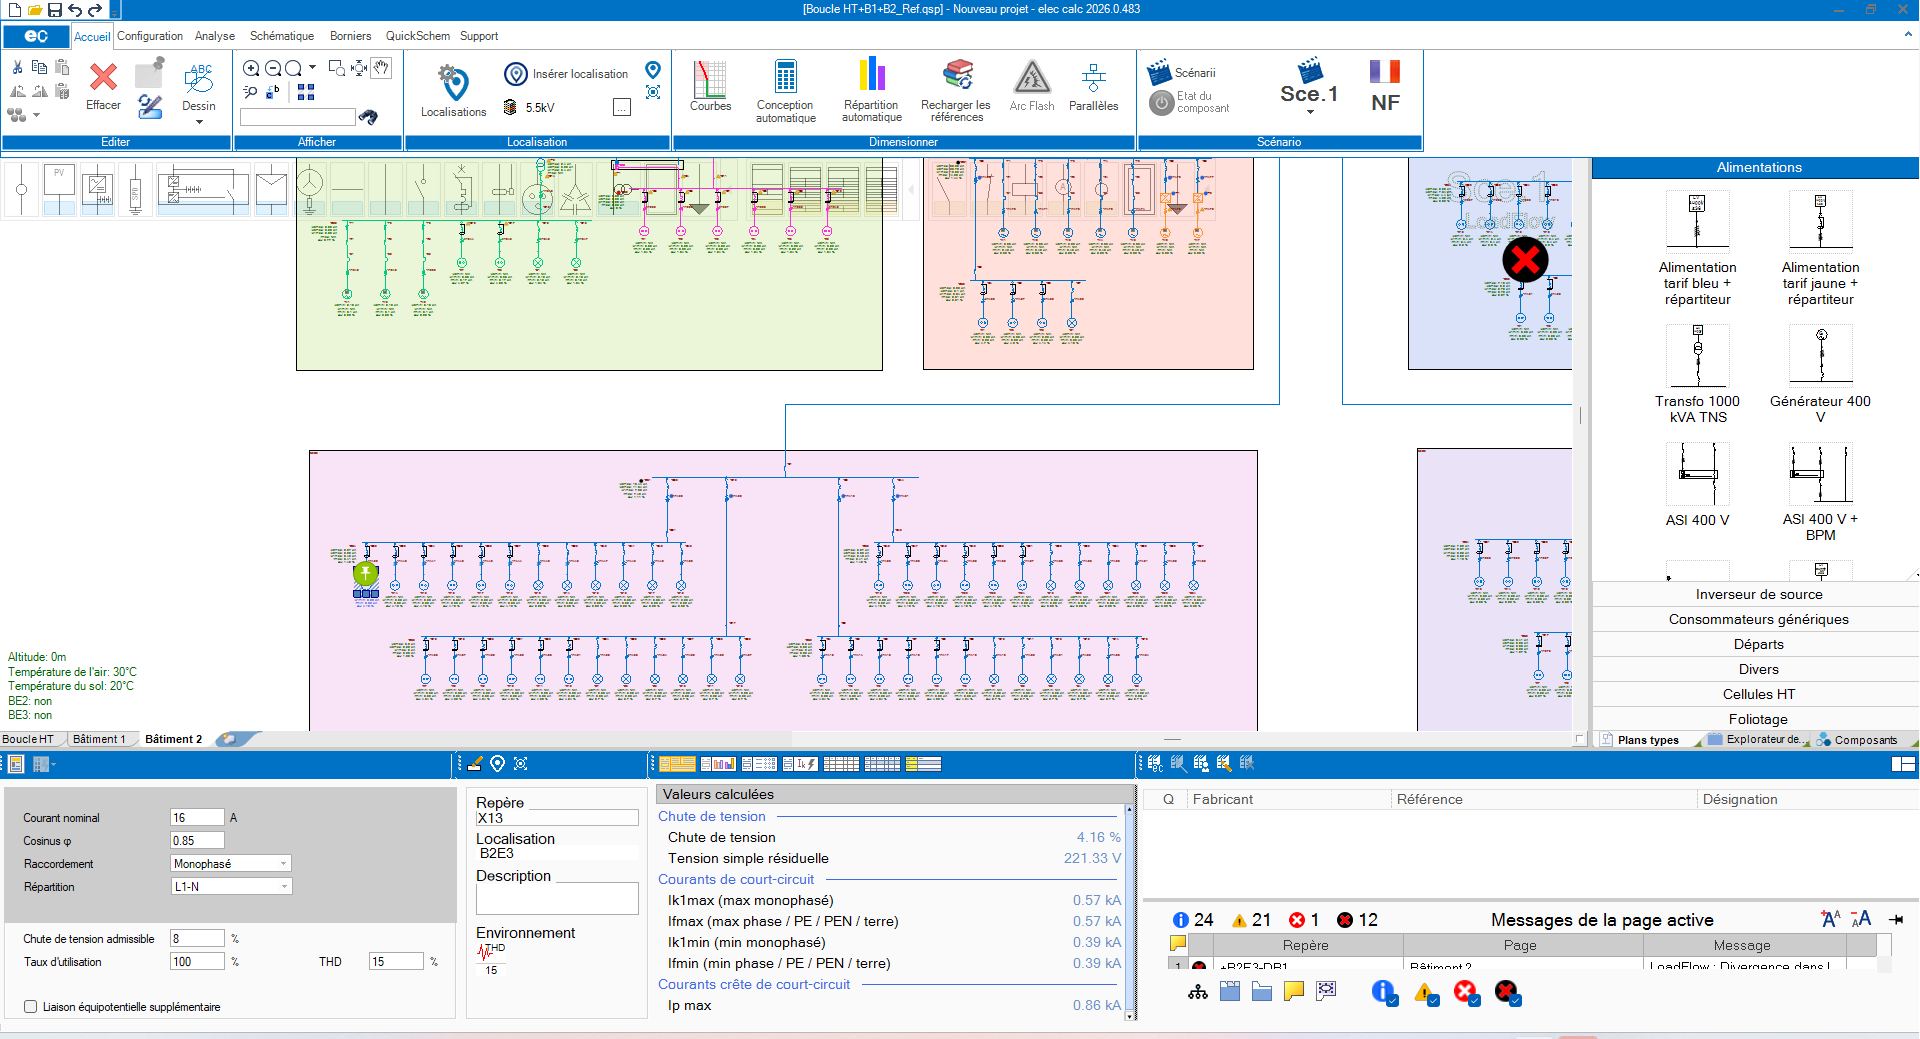Click the valeurs calculées scrollbar down arrow
Image resolution: width=1920 pixels, height=1039 pixels.
pyautogui.click(x=1130, y=1015)
